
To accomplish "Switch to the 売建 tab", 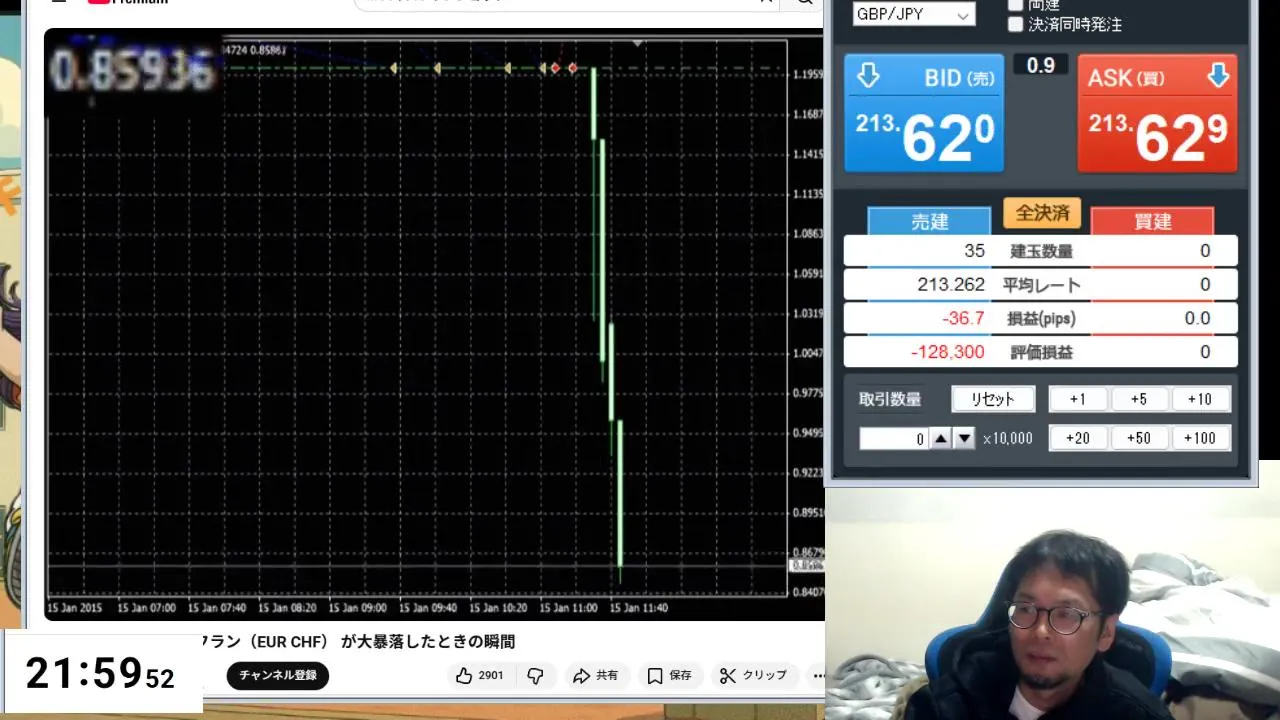I will (930, 221).
